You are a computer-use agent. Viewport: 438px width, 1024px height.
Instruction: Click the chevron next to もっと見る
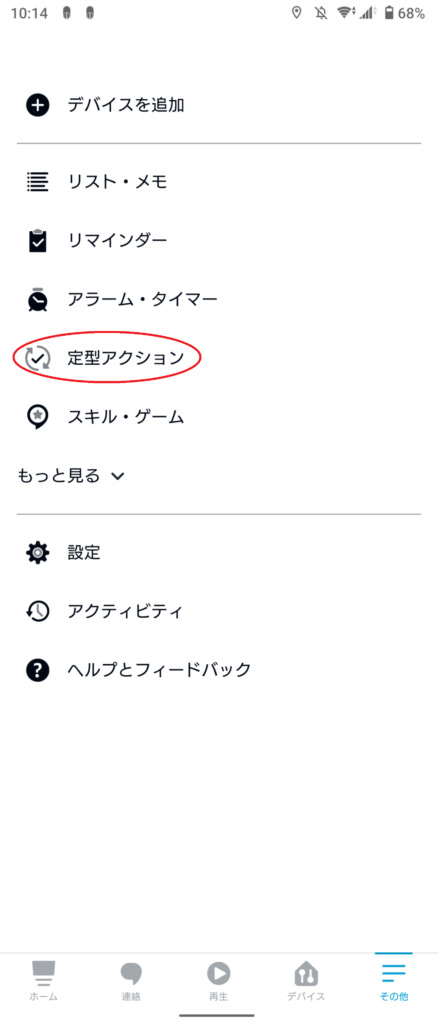(117, 476)
